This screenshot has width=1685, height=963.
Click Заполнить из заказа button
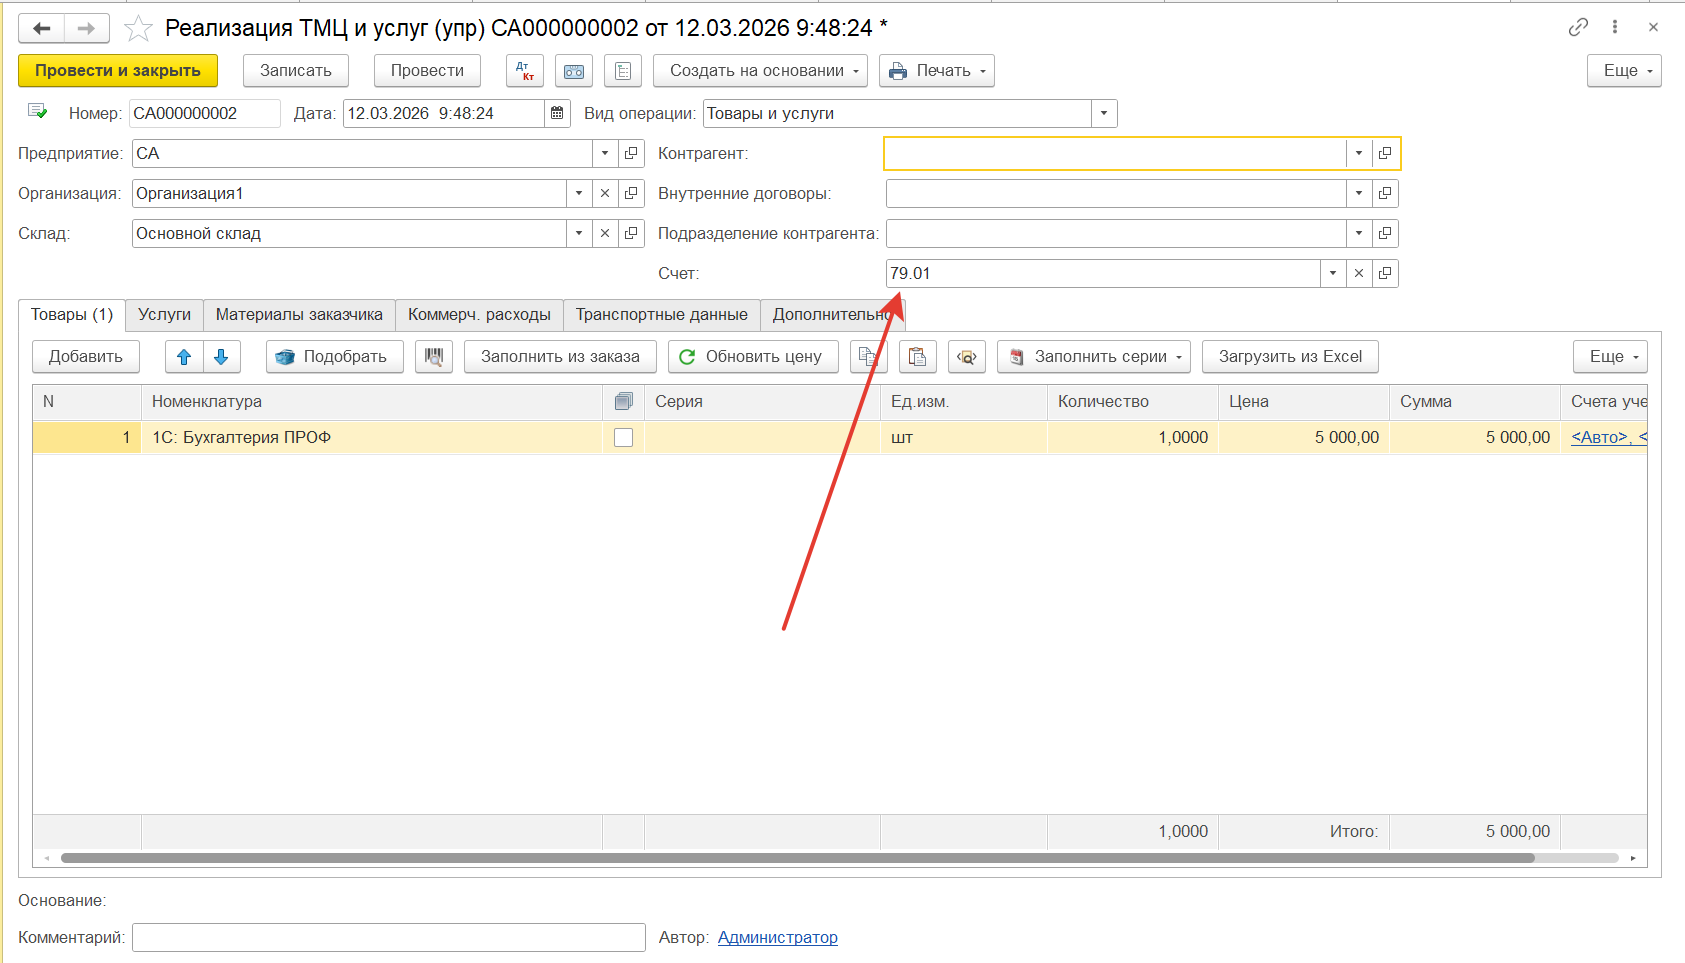tap(560, 357)
